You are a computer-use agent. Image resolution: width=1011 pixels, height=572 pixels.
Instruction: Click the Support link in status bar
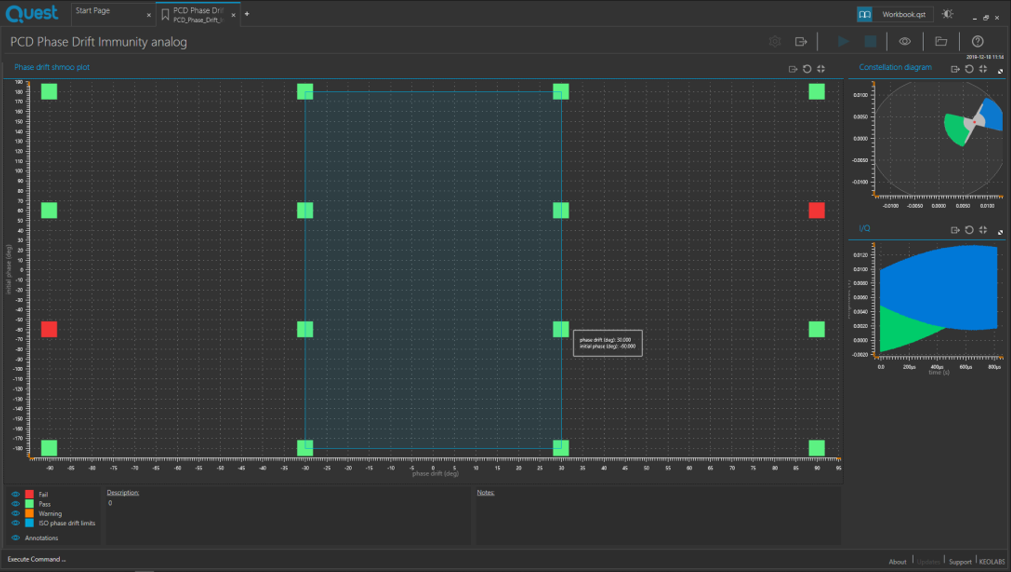[x=959, y=561]
